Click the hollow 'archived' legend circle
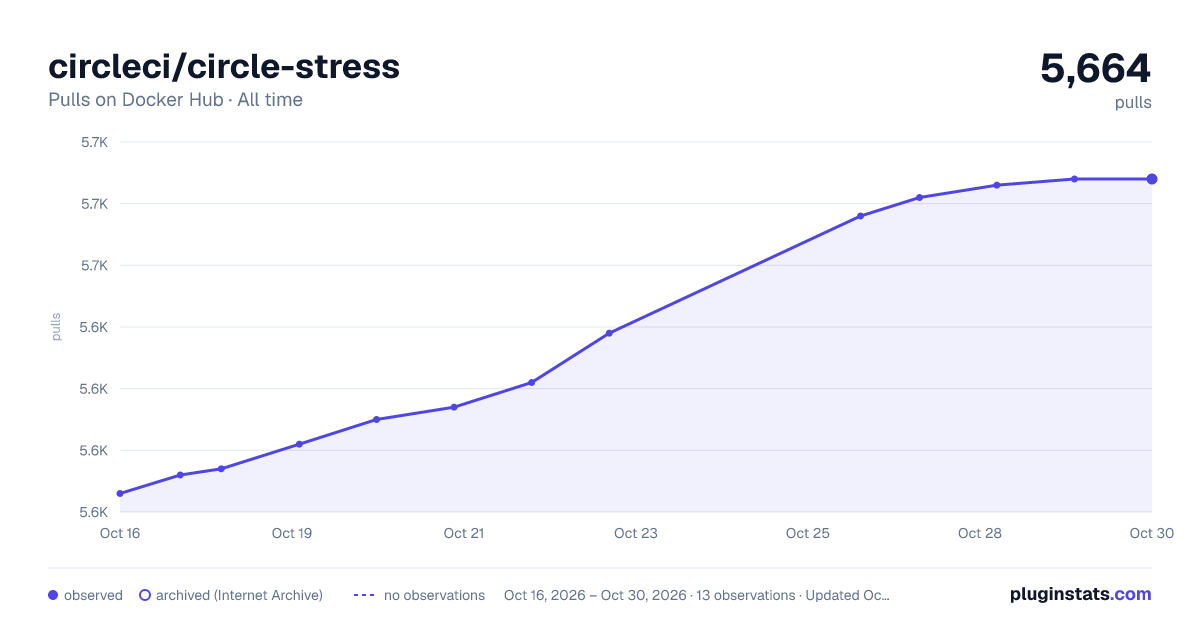 (145, 595)
